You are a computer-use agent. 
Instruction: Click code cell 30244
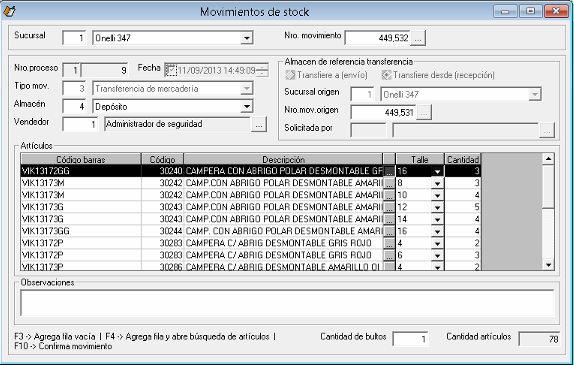[162, 231]
